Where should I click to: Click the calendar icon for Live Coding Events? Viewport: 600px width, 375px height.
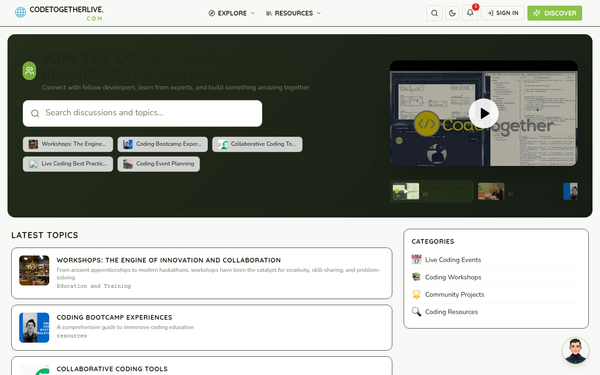point(416,259)
